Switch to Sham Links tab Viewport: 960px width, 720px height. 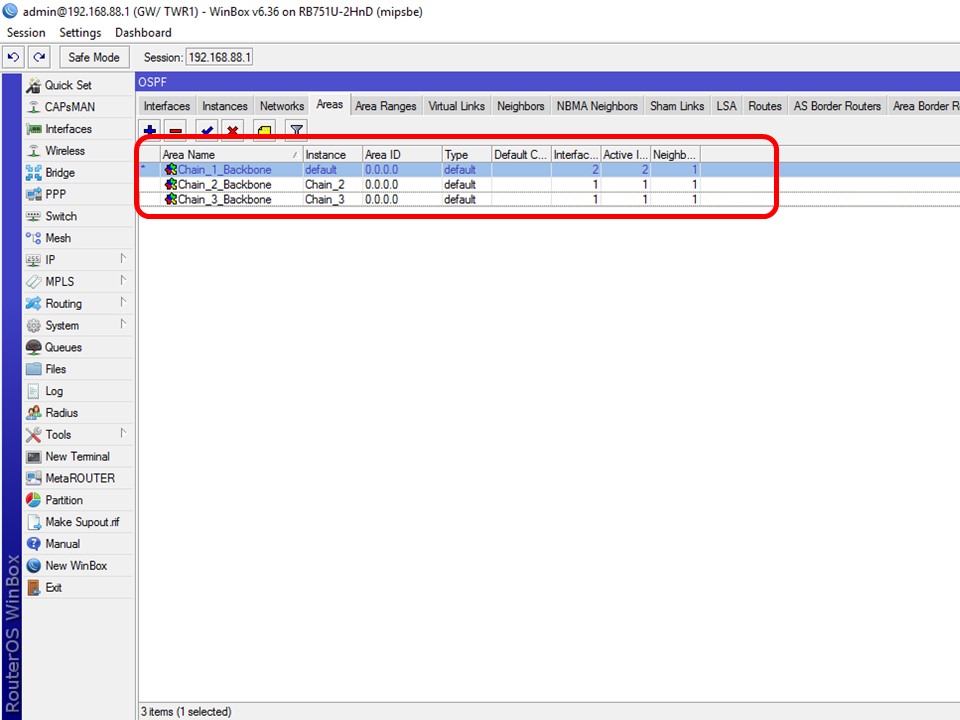(x=677, y=106)
